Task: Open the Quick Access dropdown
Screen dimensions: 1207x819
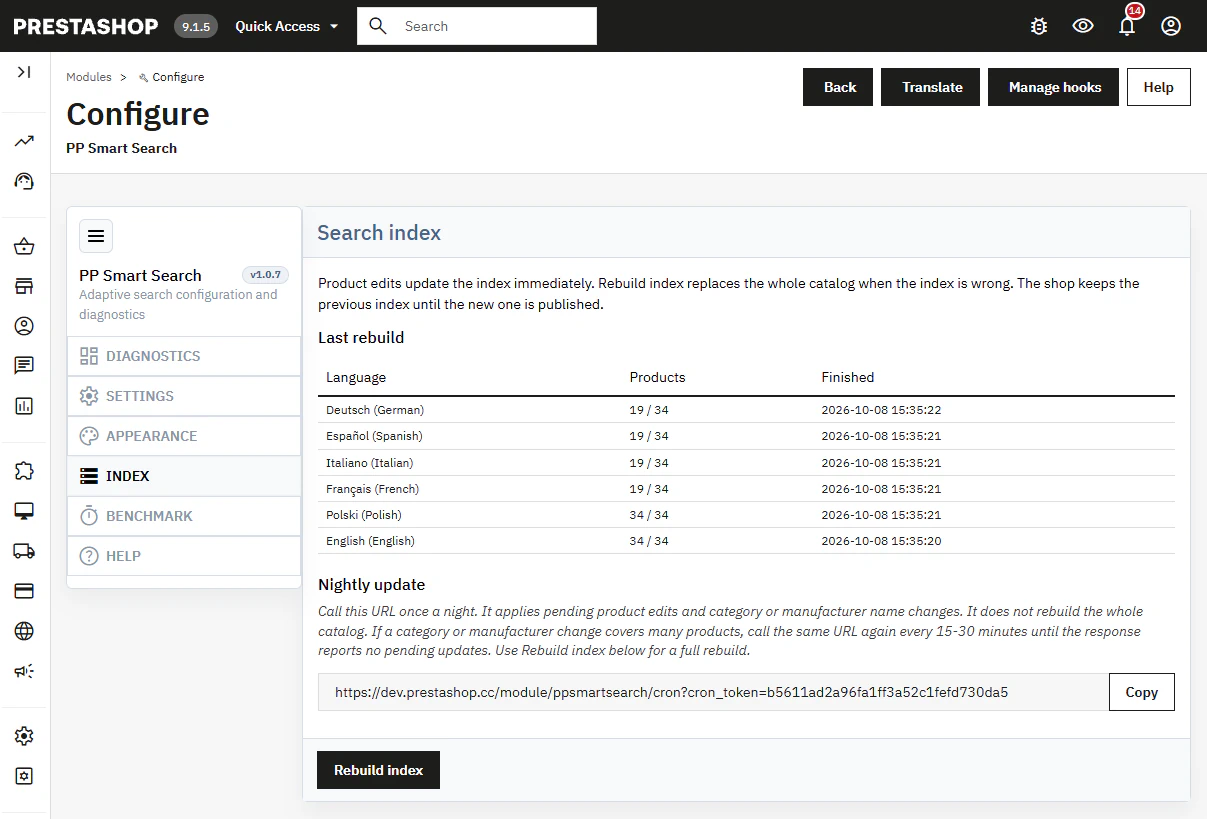Action: pyautogui.click(x=287, y=26)
